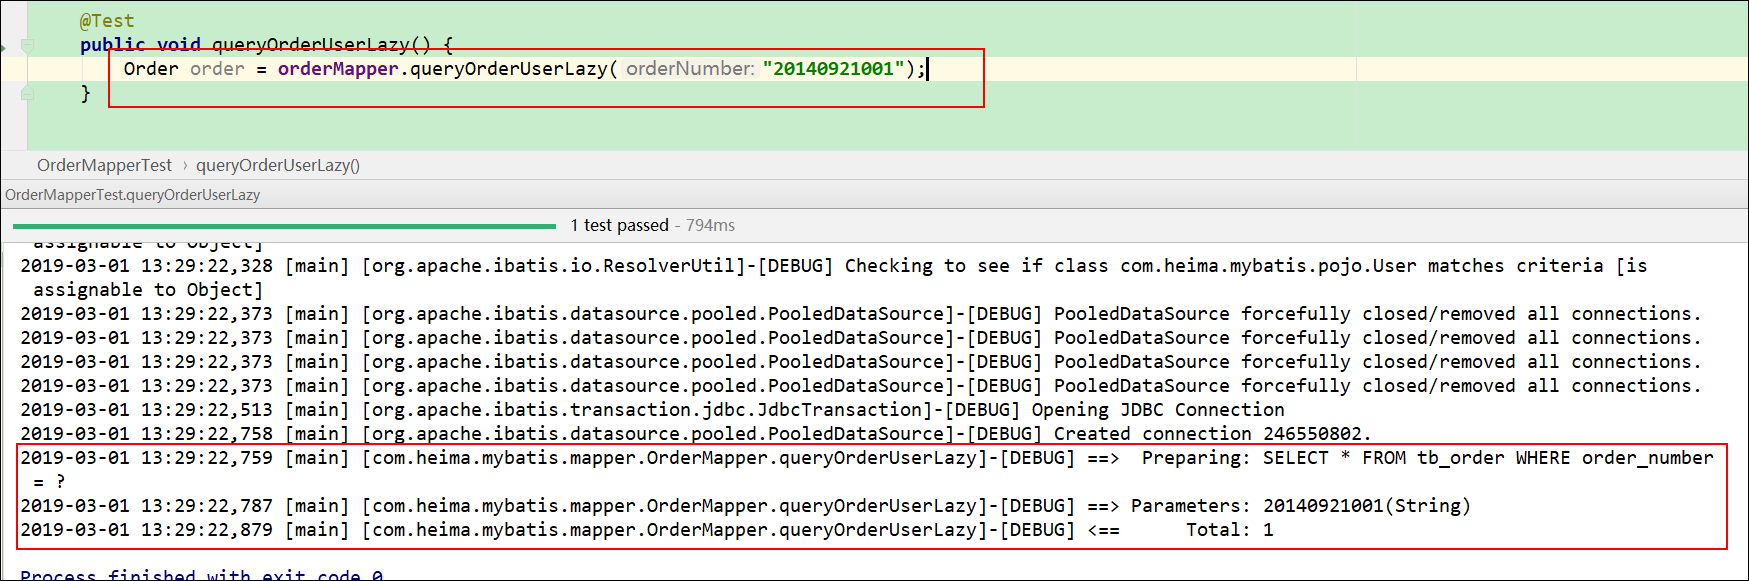The height and width of the screenshot is (581, 1749).
Task: Click the orderMapper field reference
Action: [x=337, y=69]
